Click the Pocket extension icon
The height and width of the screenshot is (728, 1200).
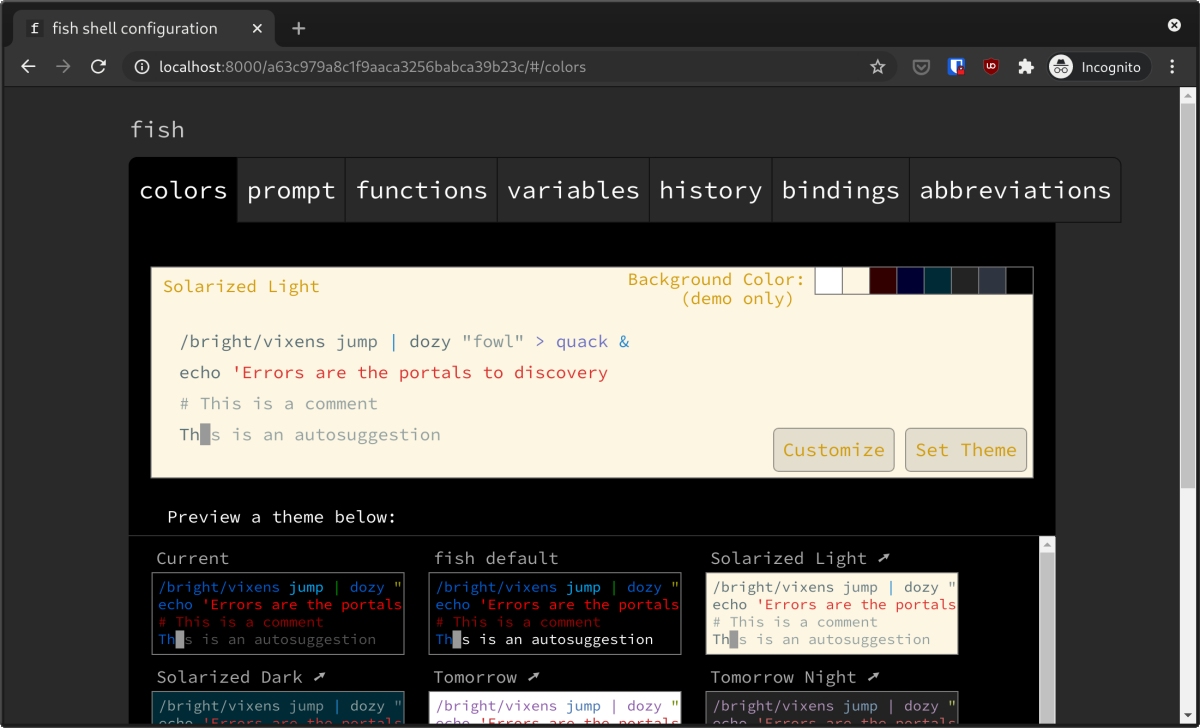(922, 67)
